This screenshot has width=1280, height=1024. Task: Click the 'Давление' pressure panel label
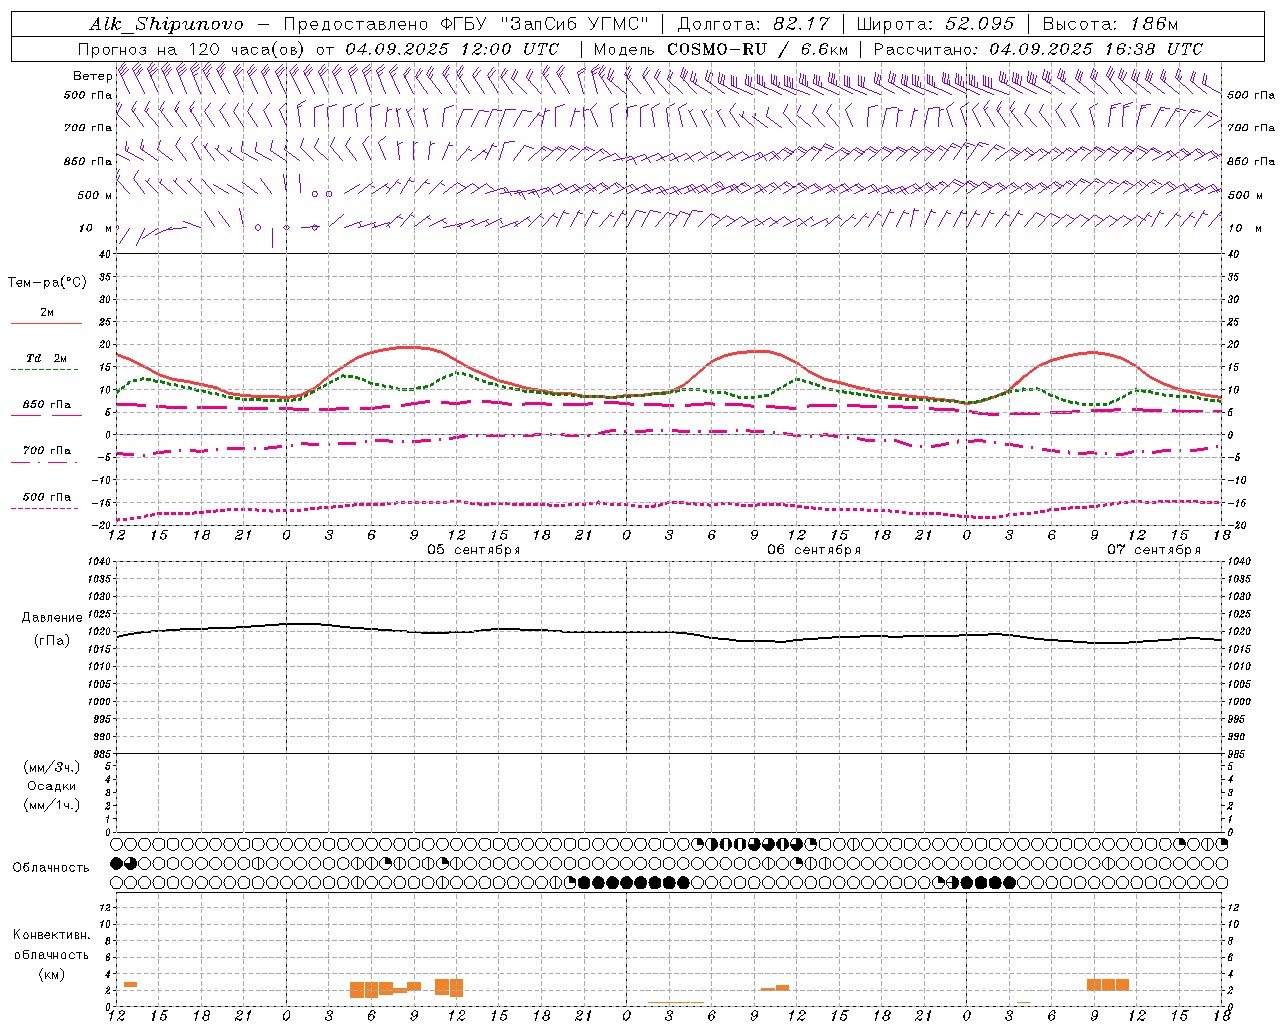point(52,618)
